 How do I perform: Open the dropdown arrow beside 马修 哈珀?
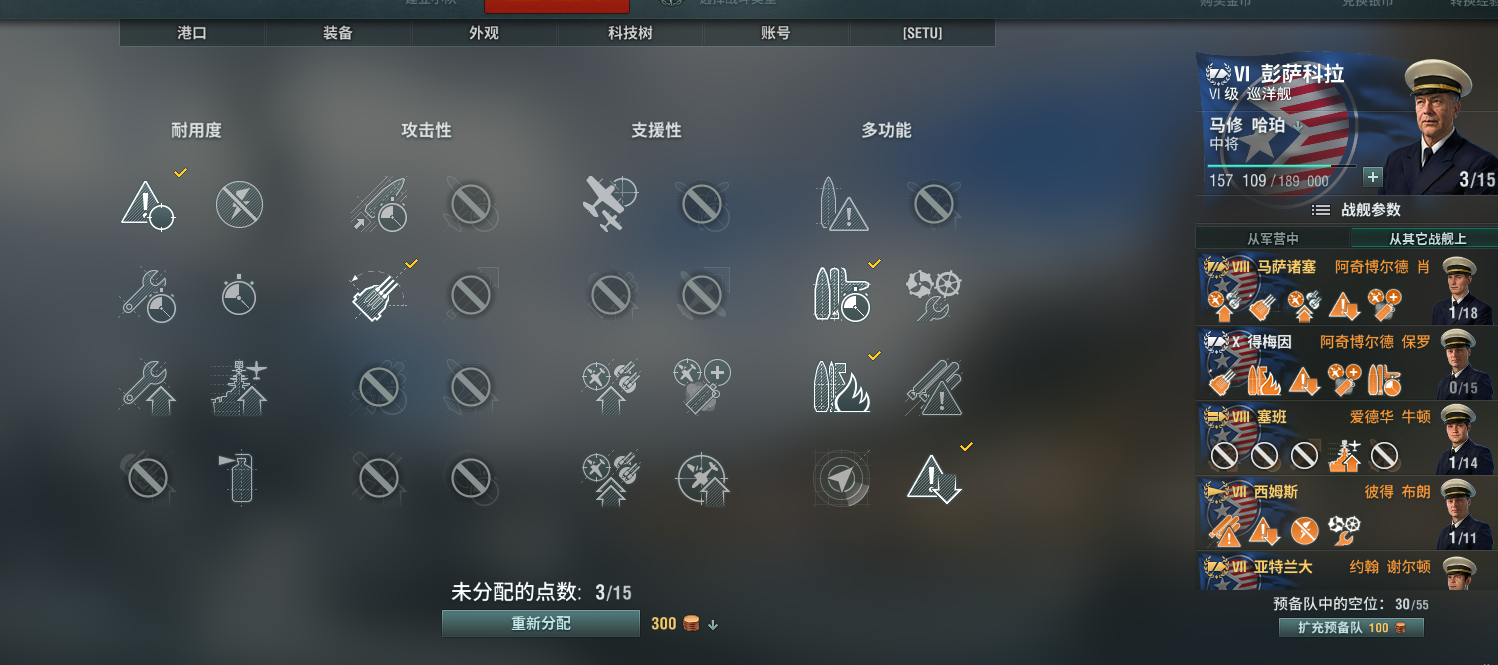click(x=1298, y=126)
